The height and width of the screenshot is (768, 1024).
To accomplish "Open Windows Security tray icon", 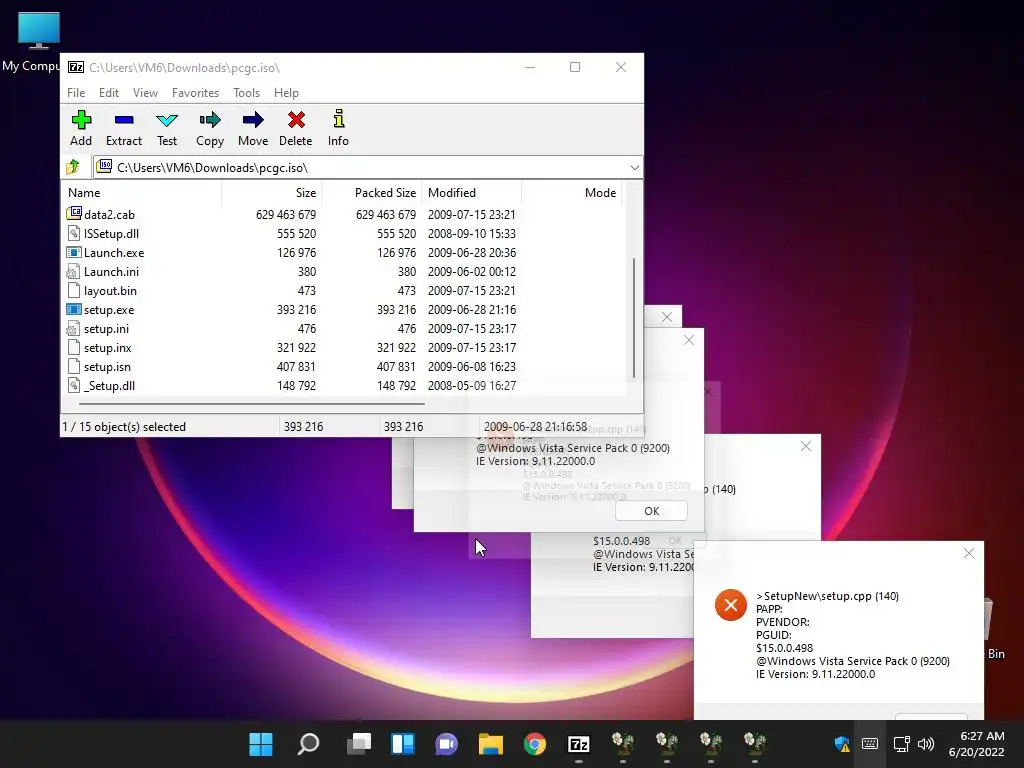I will (842, 744).
